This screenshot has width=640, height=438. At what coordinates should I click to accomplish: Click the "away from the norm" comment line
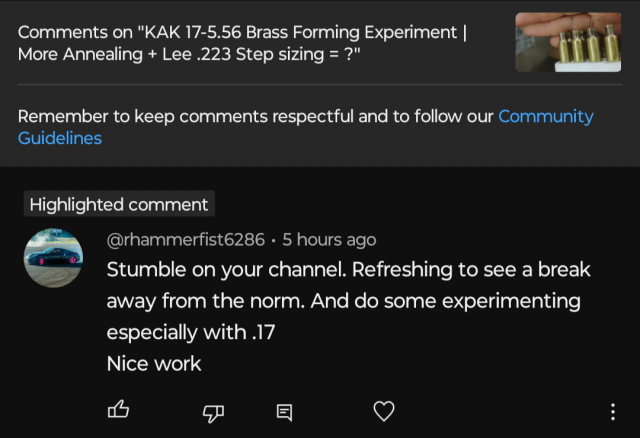pos(343,301)
